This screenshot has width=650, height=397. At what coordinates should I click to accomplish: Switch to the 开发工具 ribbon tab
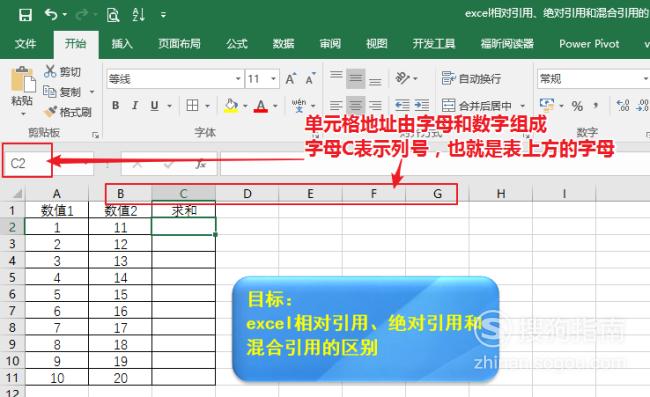[434, 44]
